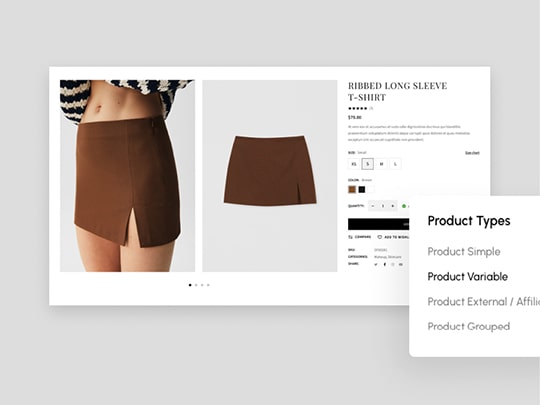Share product via Facebook icon

385,264
